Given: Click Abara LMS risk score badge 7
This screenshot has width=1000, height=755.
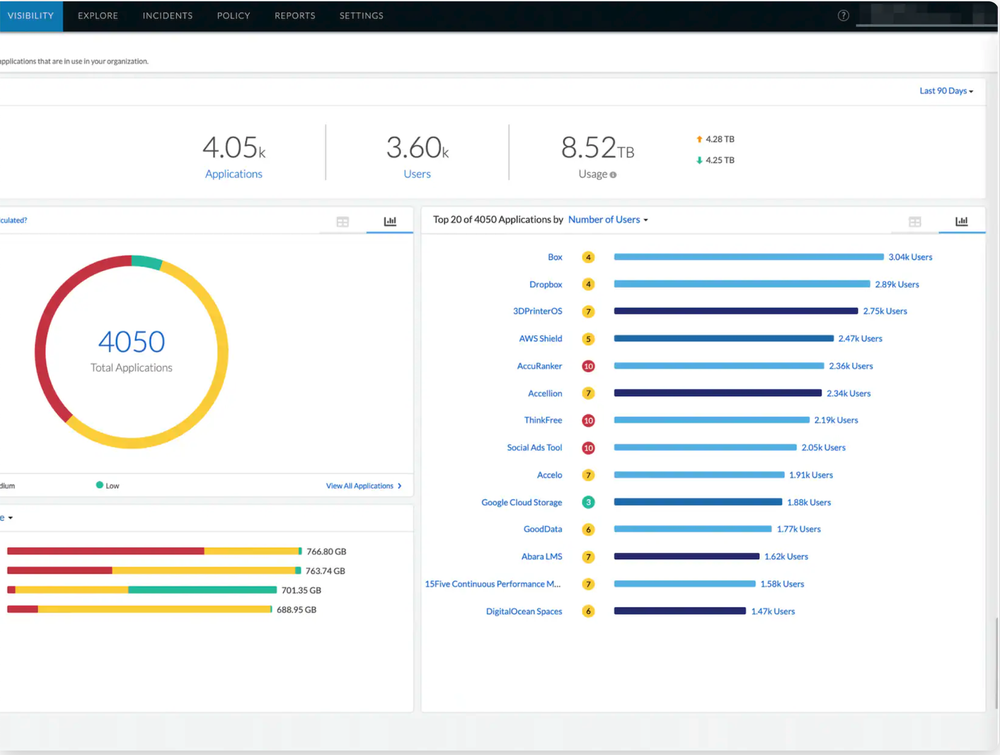Looking at the screenshot, I should [588, 557].
